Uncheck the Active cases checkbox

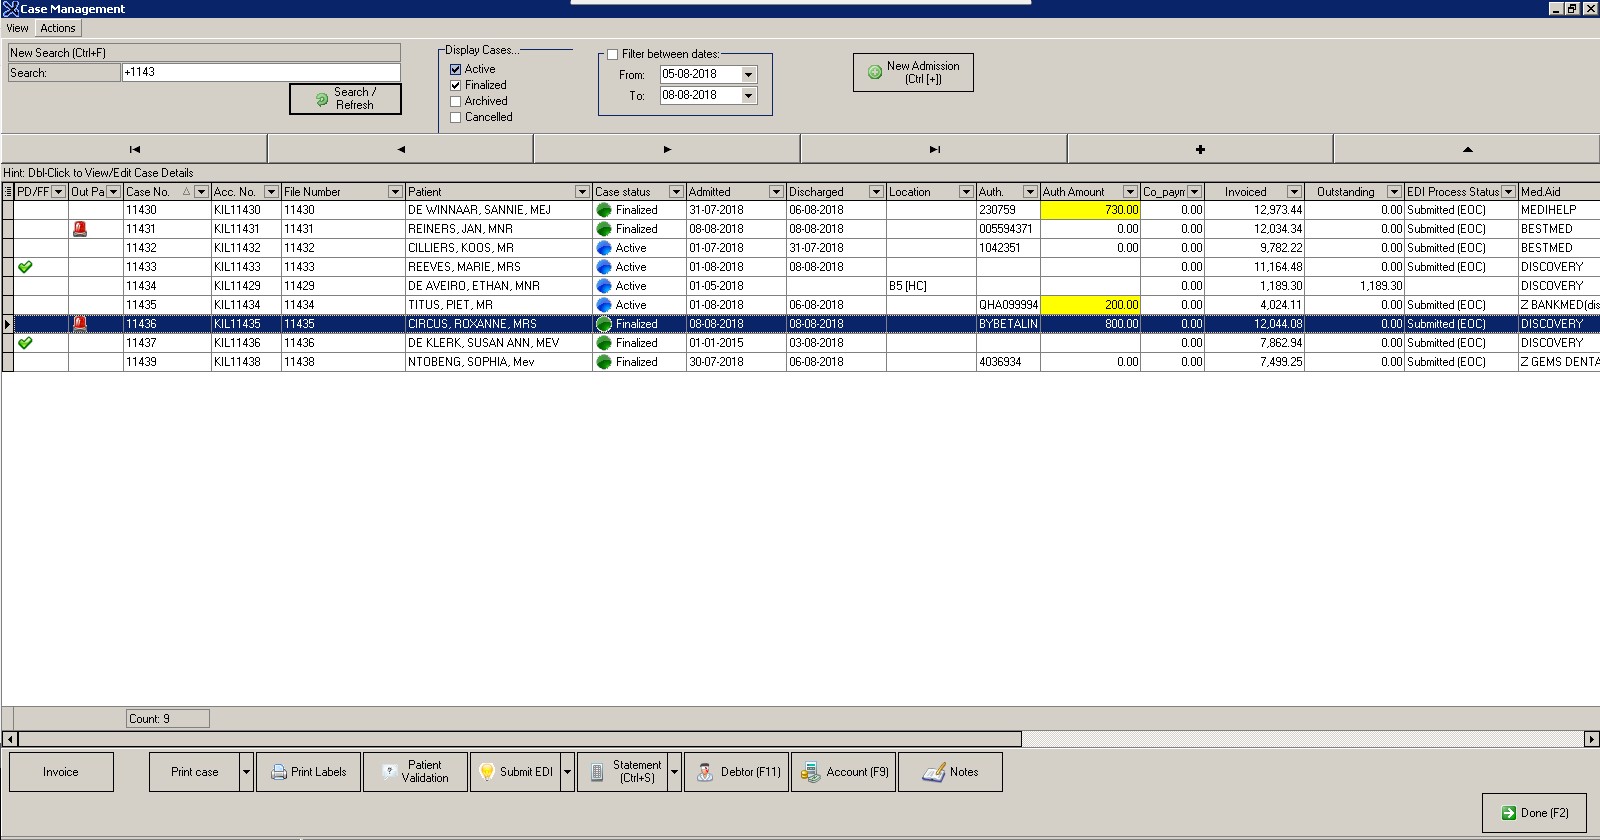click(456, 69)
